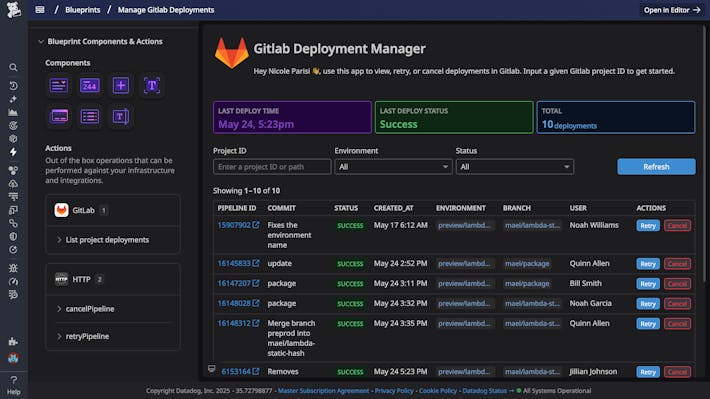Click the Gitlab fox logo

click(231, 53)
